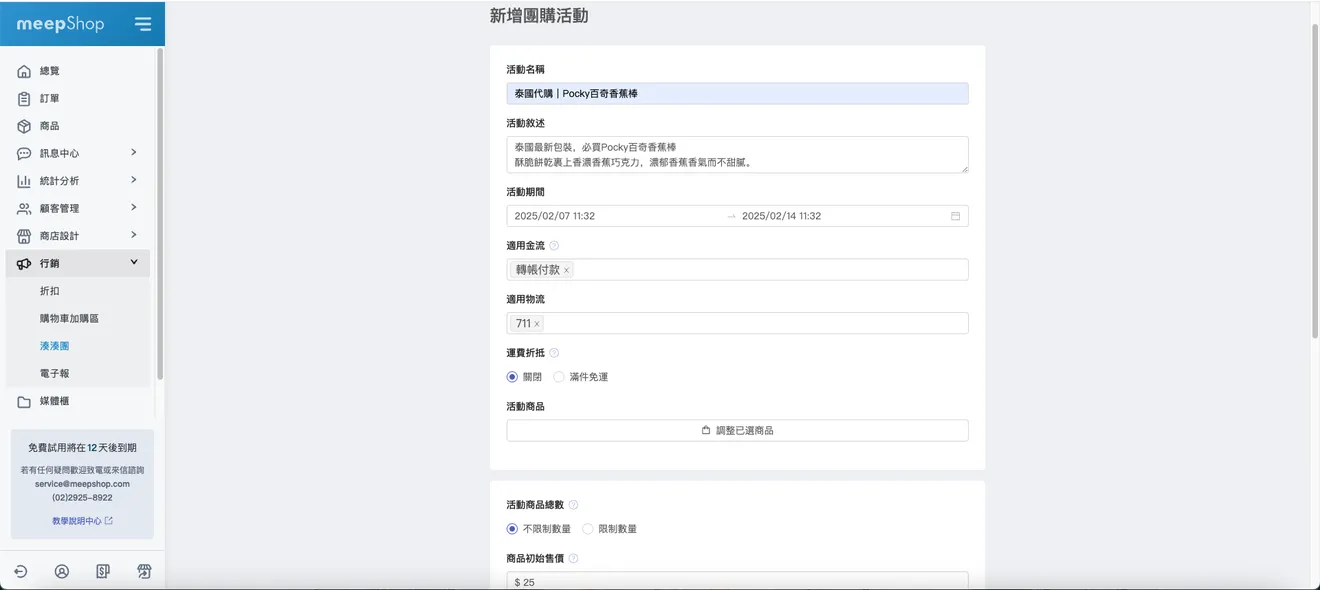
Task: Open end date 2025/02/14 11:32 picker
Action: pyautogui.click(x=782, y=216)
